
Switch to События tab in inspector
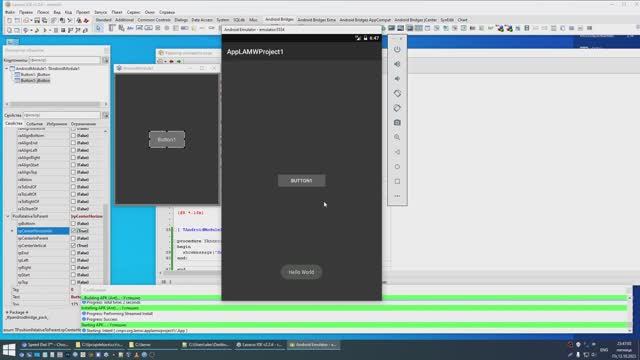tap(34, 124)
